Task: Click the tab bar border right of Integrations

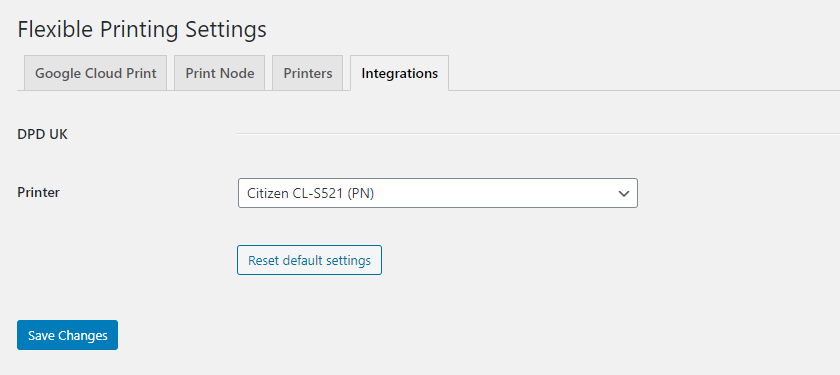Action: point(644,91)
